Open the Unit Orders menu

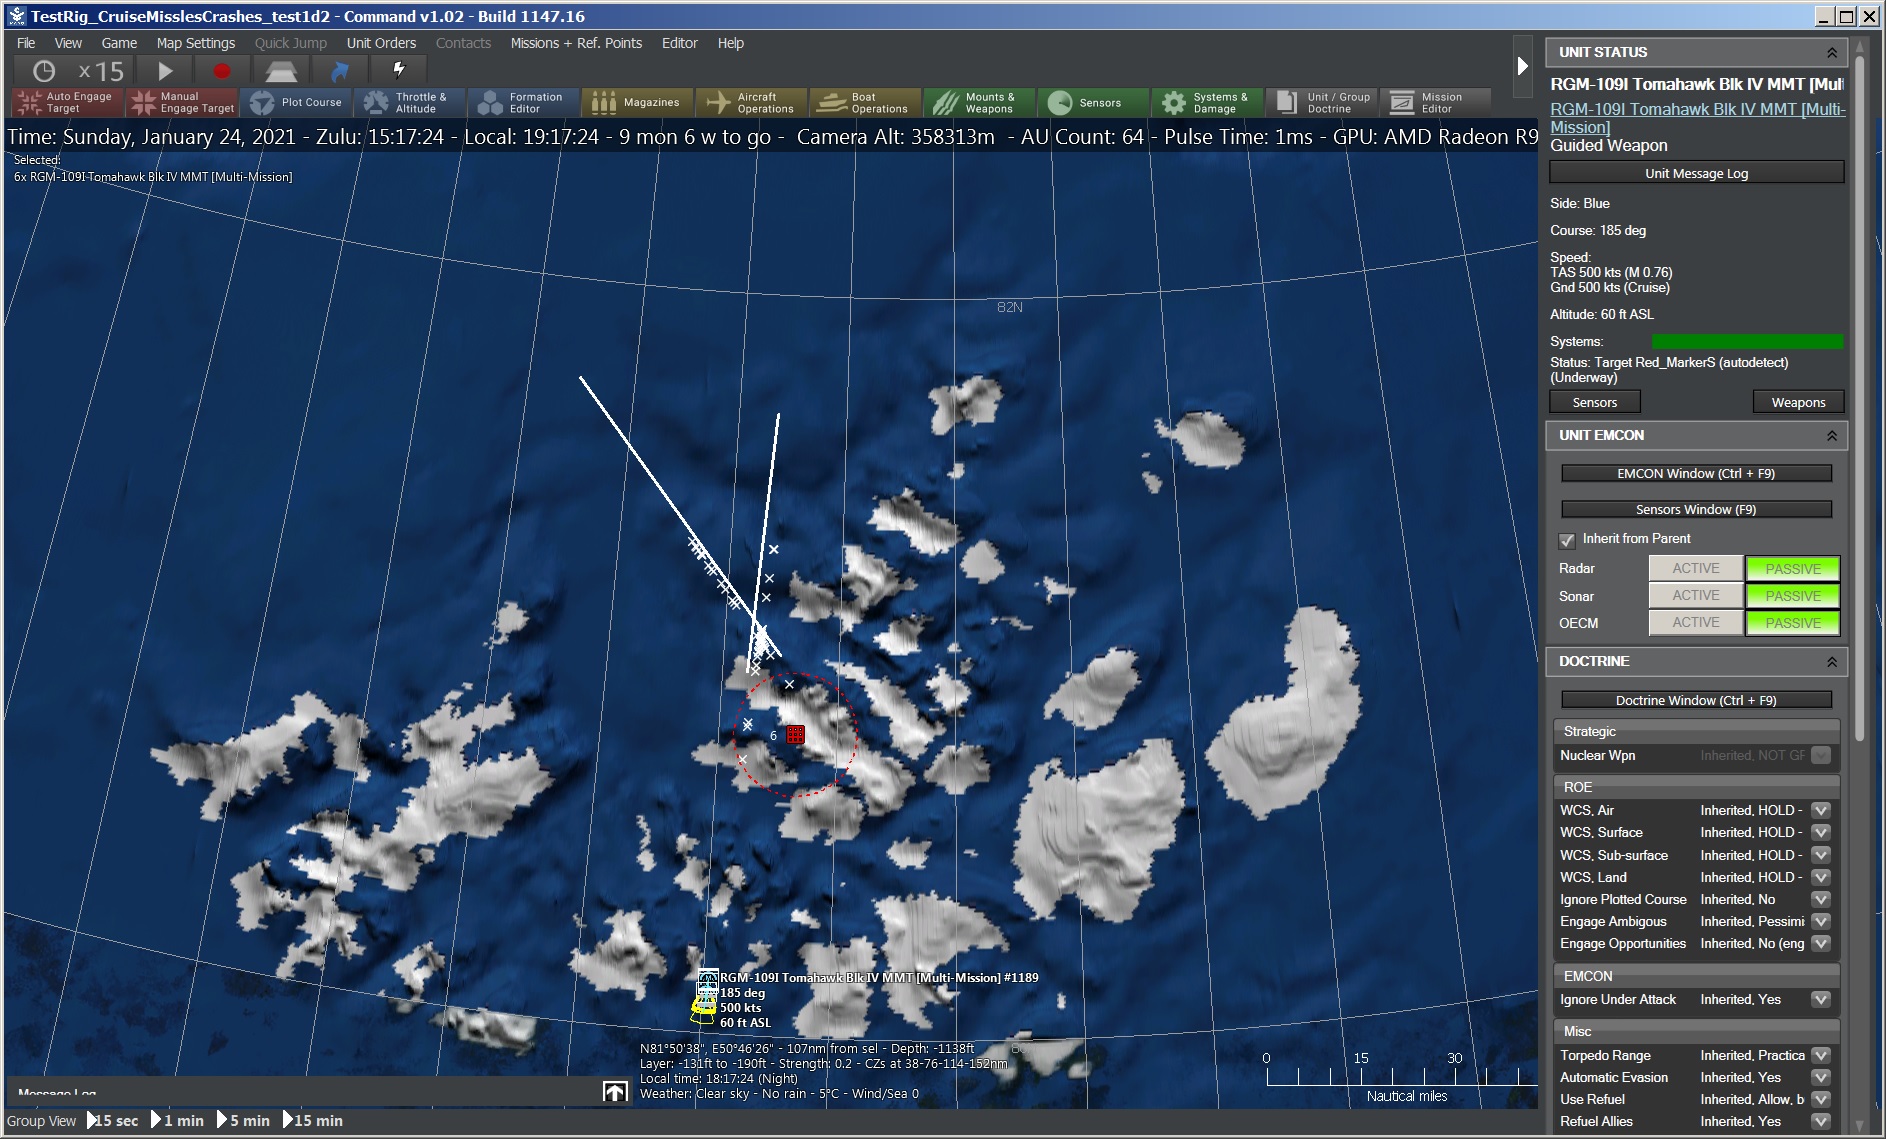coord(381,43)
